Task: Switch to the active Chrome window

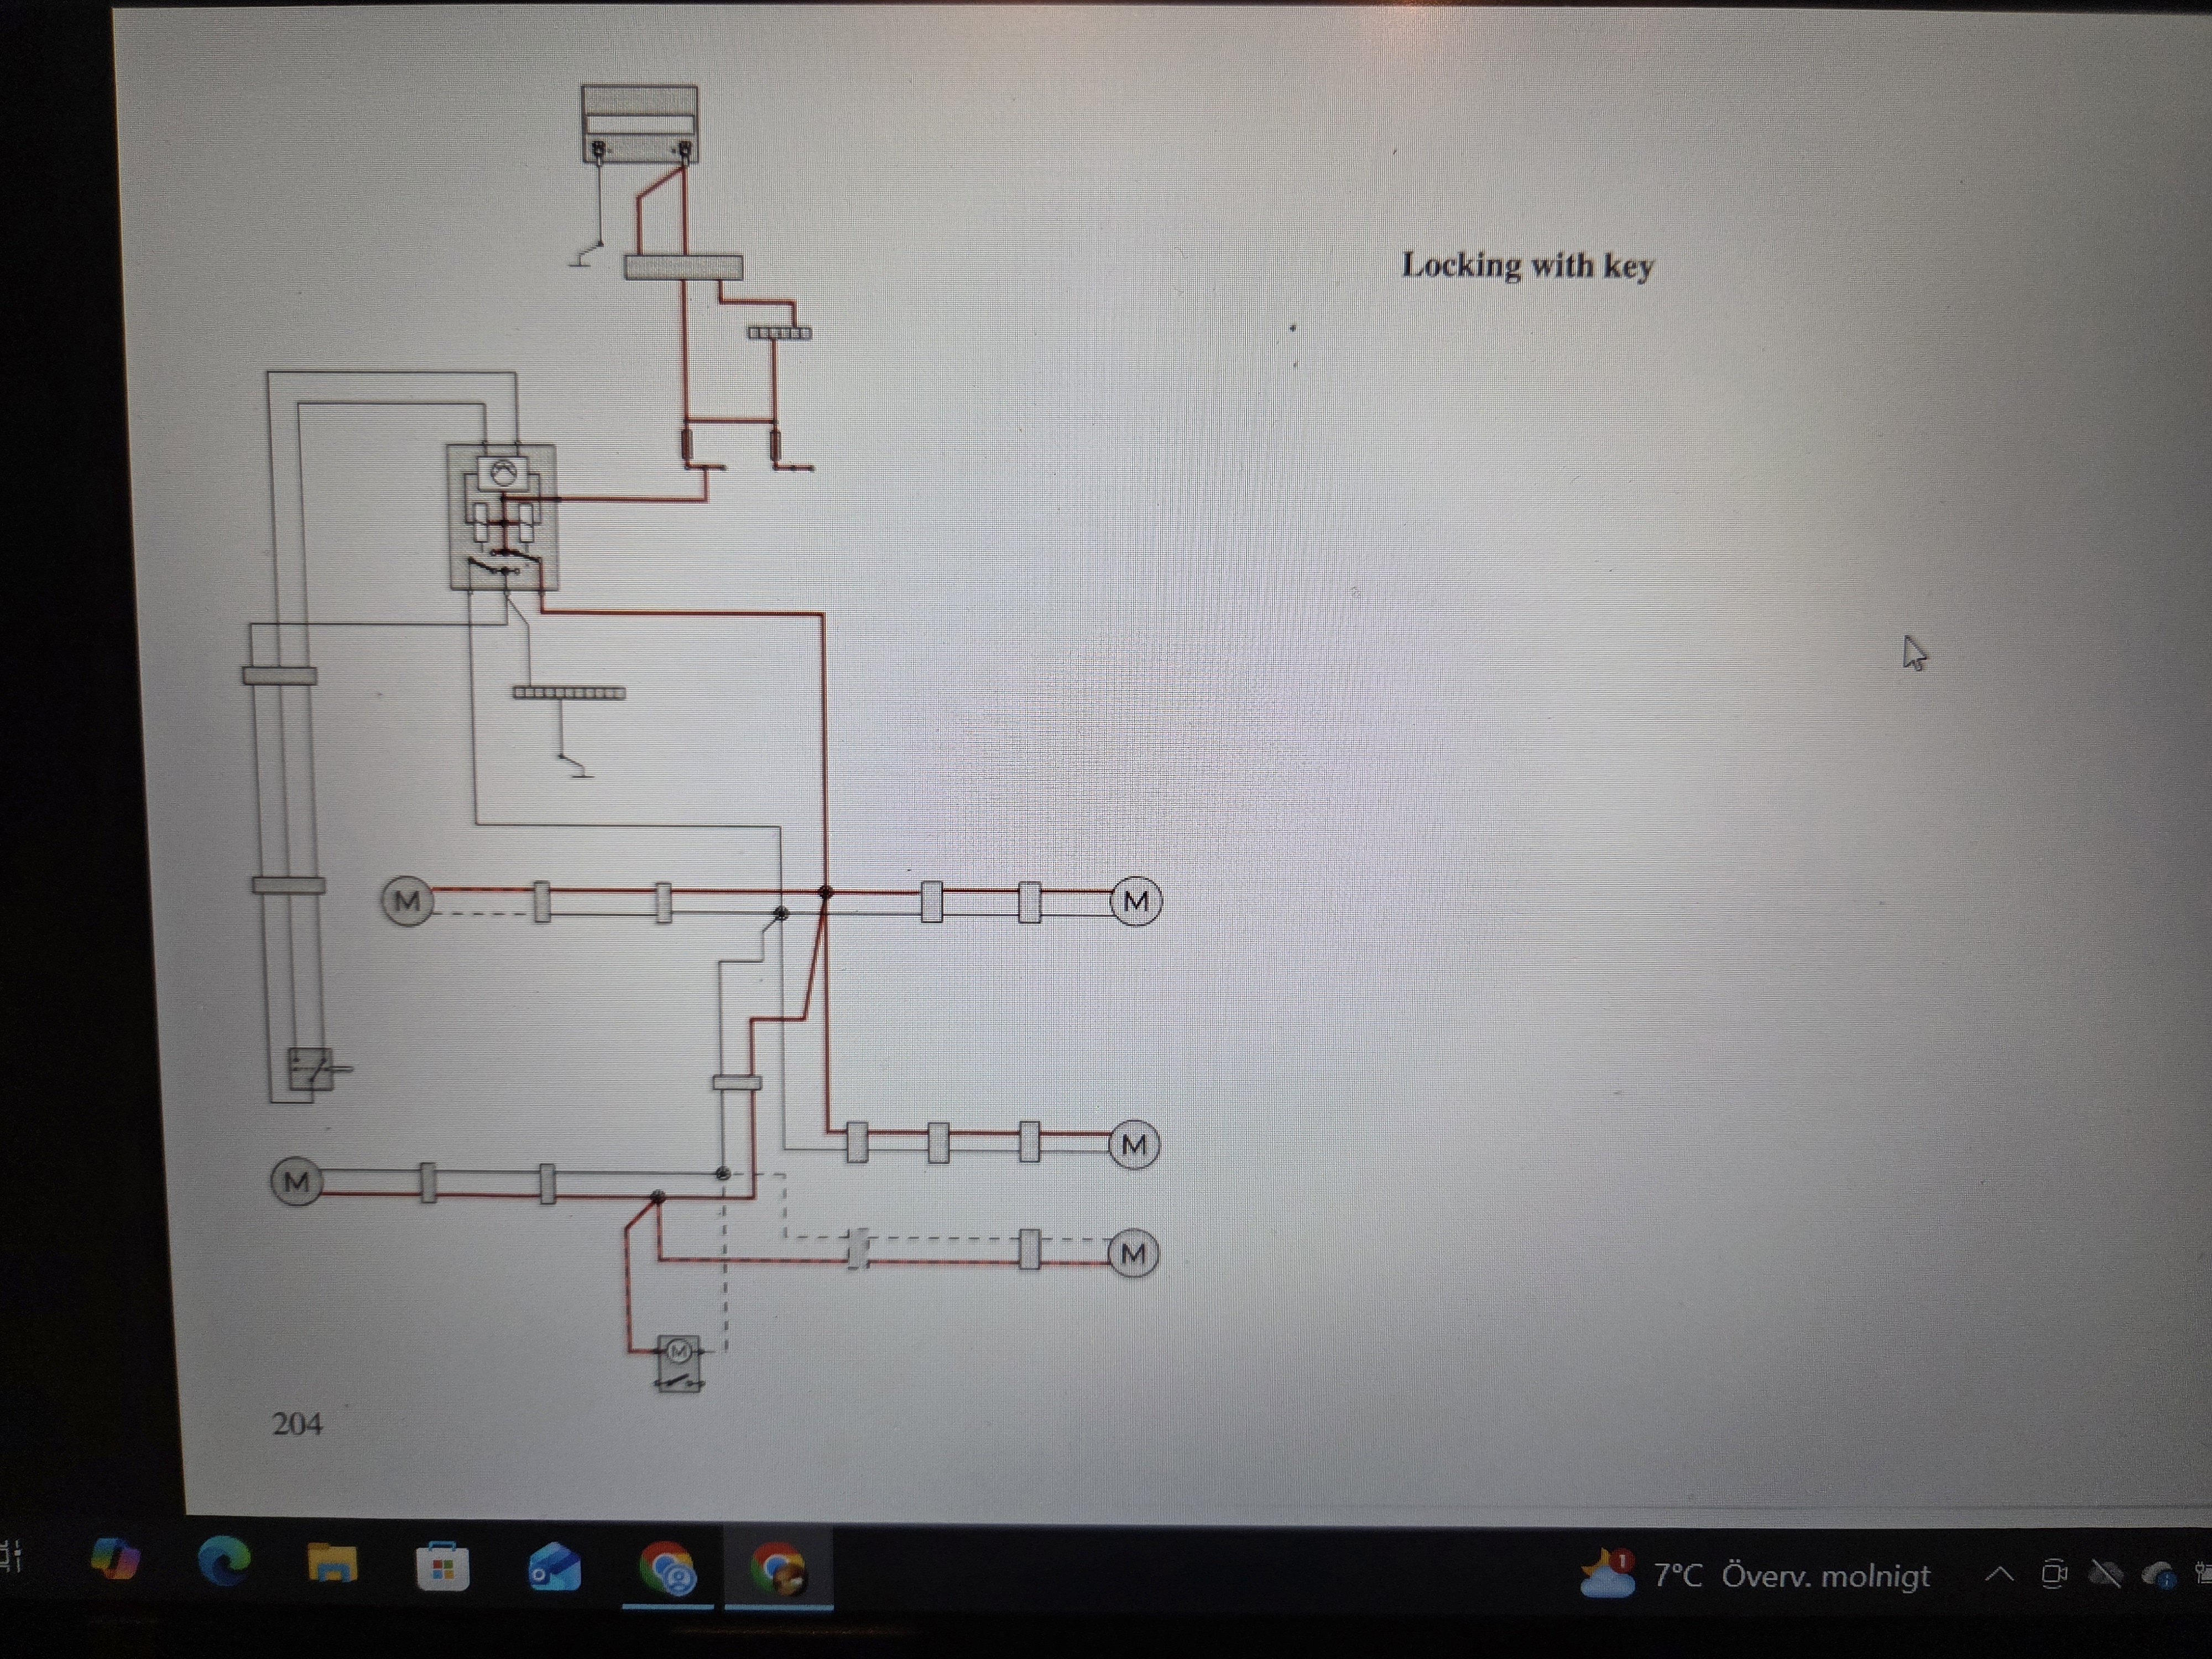Action: click(778, 1569)
